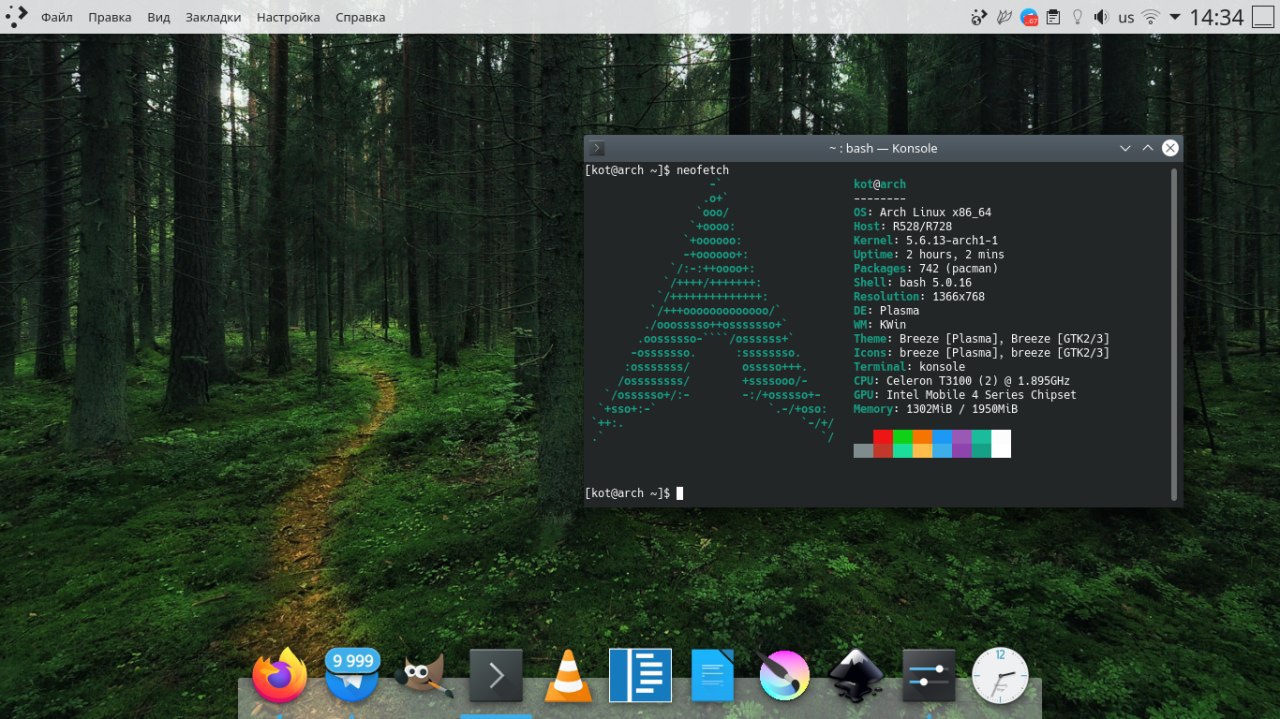
Task: Switch to Konsole via its dock icon
Action: coord(496,677)
